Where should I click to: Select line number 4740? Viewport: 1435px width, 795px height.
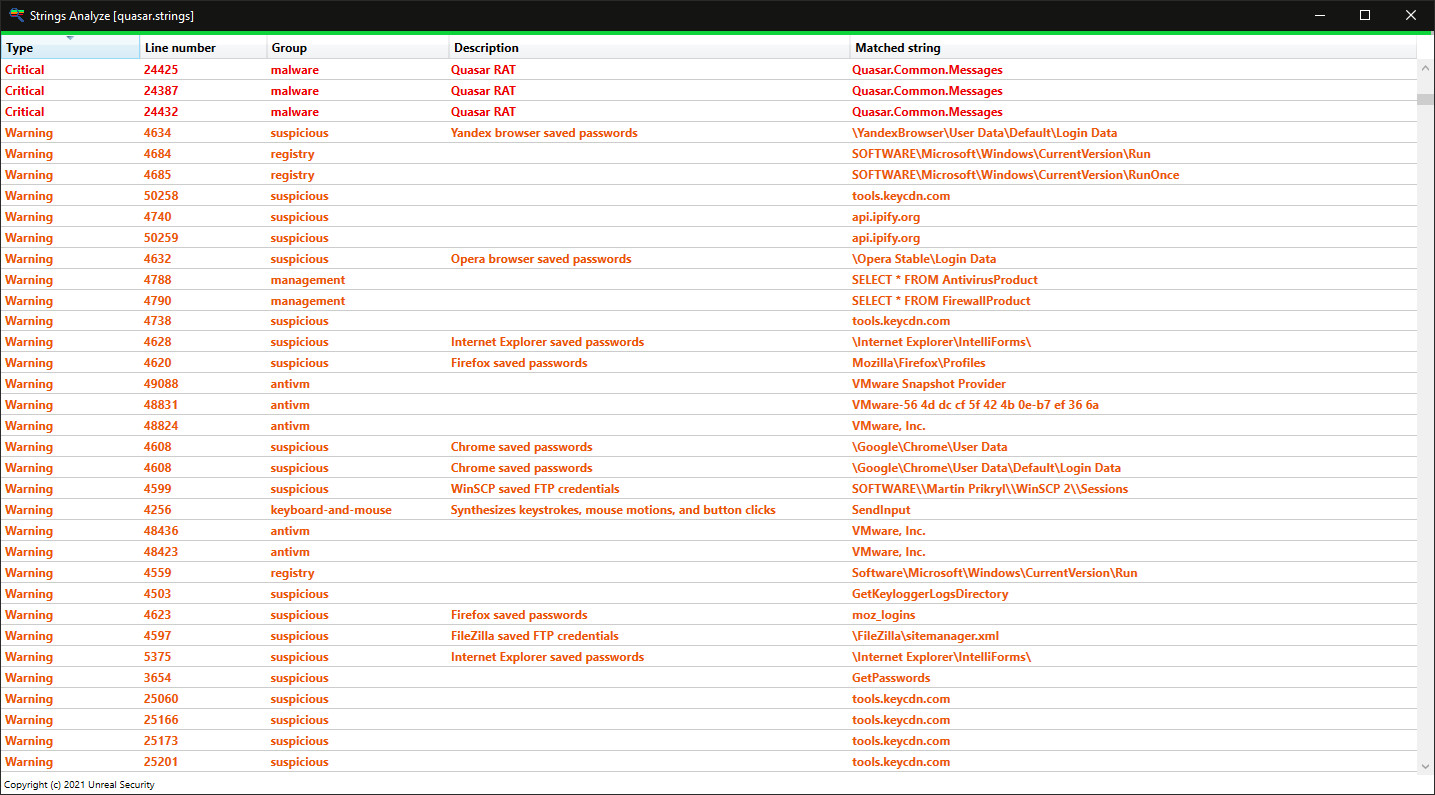pyautogui.click(x=157, y=217)
